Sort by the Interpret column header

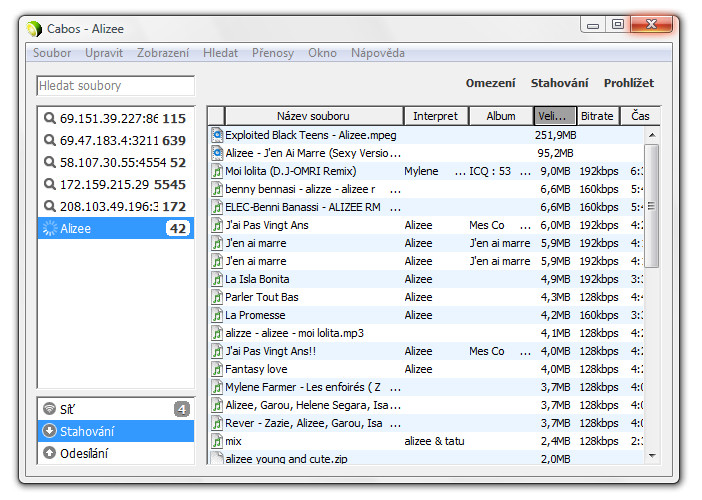[436, 116]
